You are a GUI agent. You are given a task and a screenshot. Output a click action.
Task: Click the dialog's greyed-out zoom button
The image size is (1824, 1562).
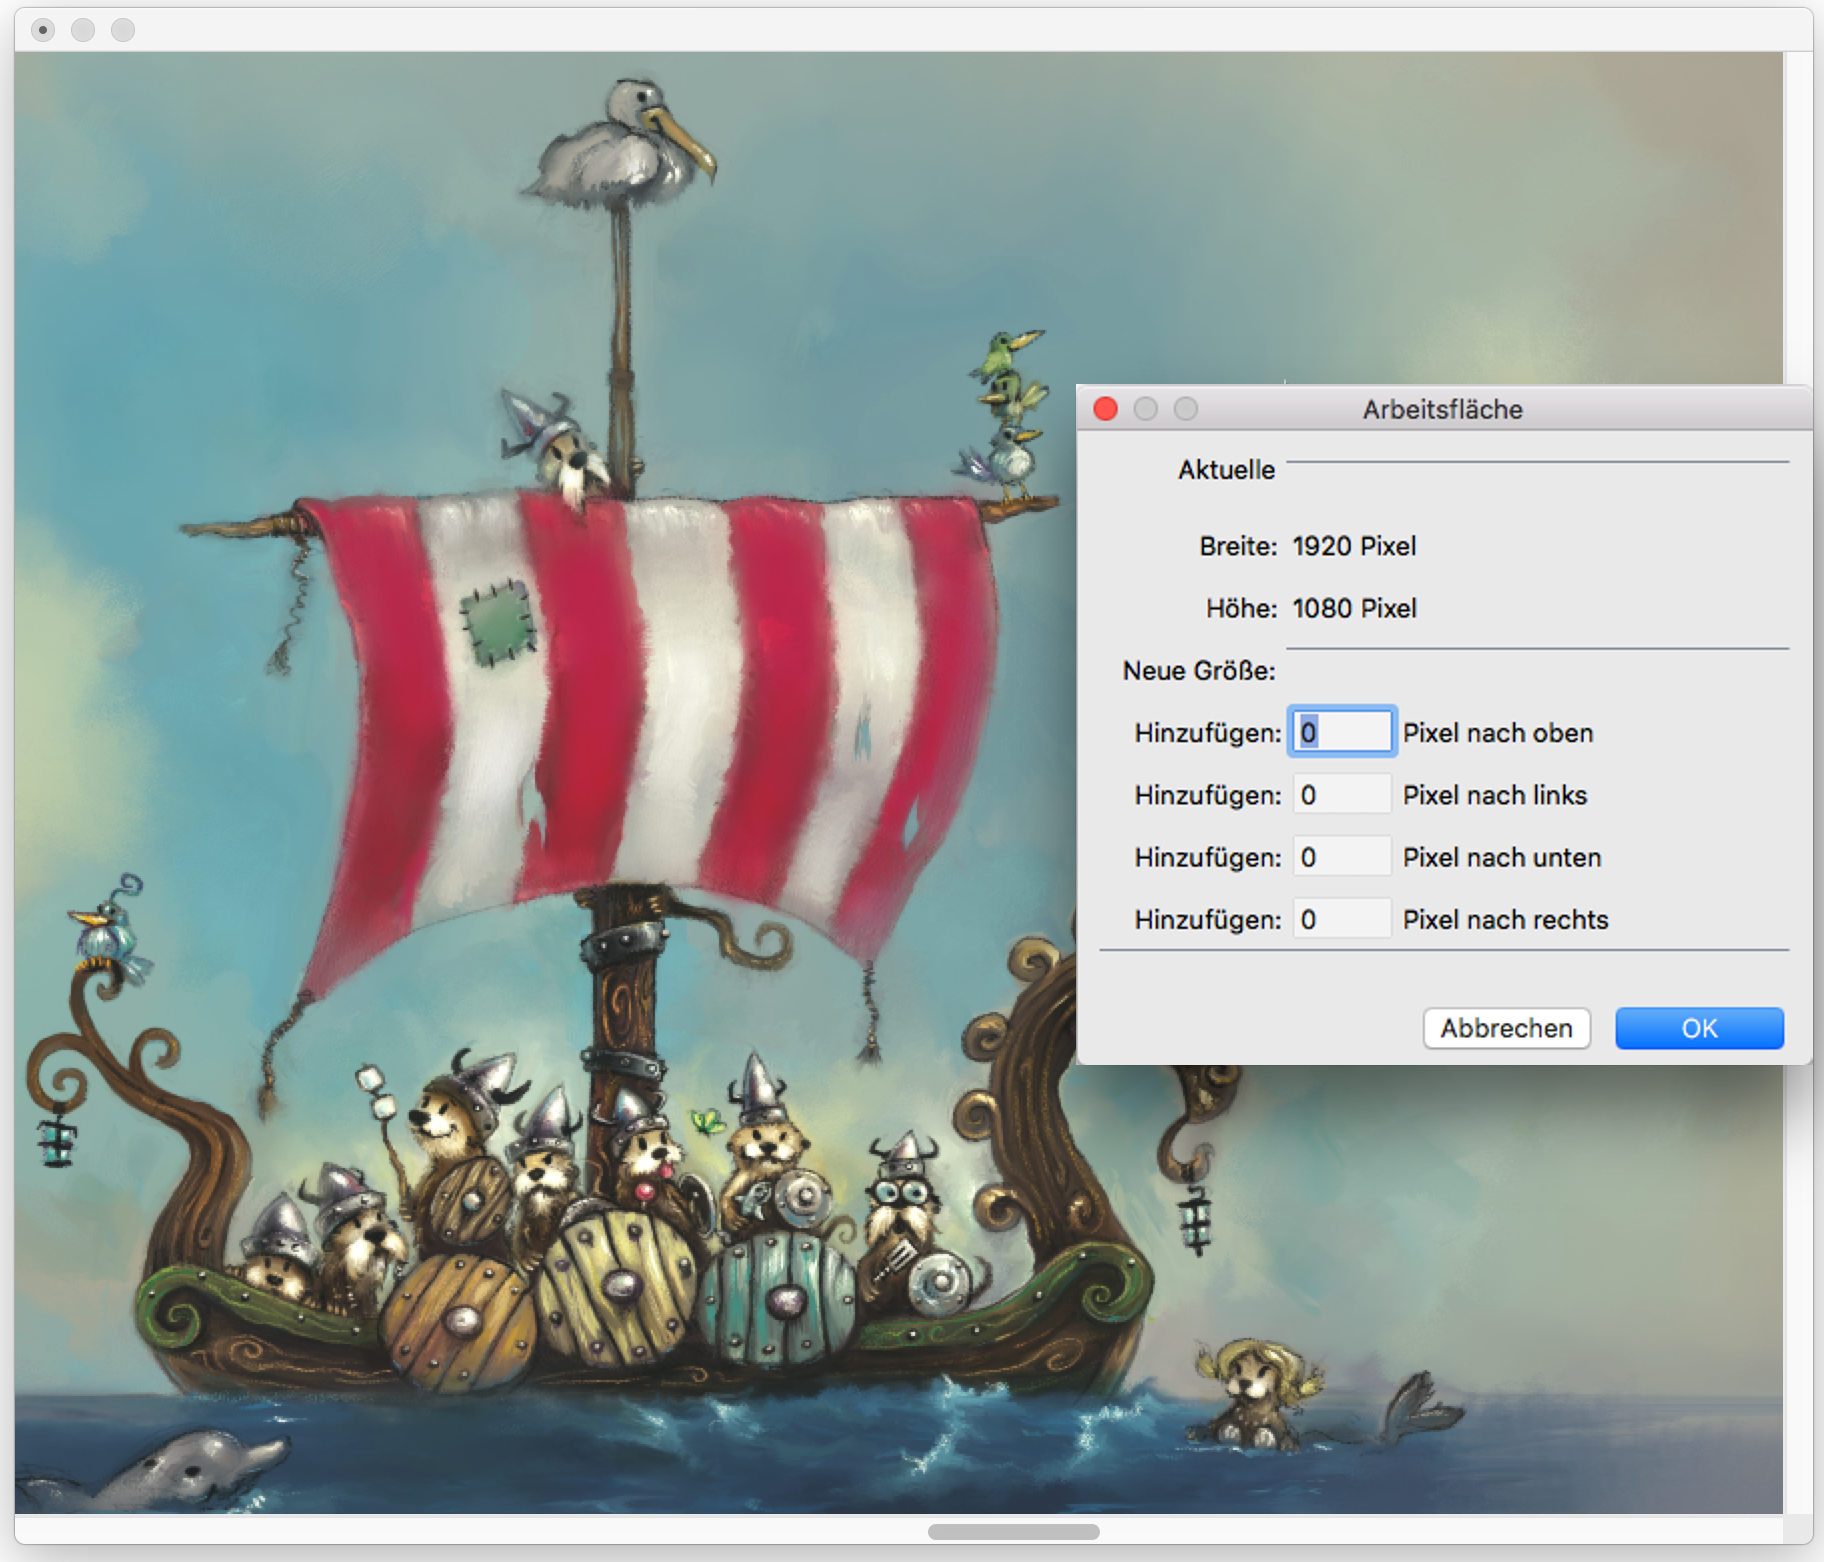click(1185, 409)
